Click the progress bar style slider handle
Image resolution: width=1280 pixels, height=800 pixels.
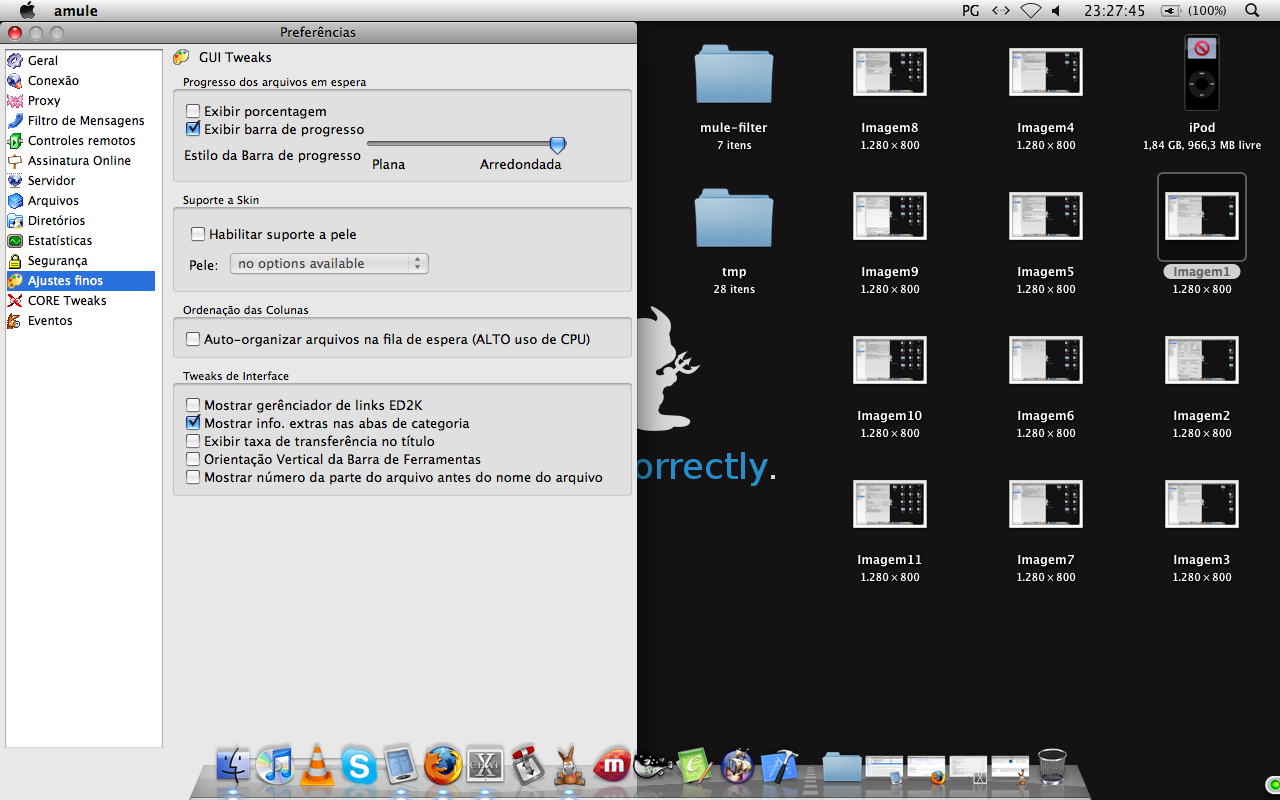click(558, 146)
